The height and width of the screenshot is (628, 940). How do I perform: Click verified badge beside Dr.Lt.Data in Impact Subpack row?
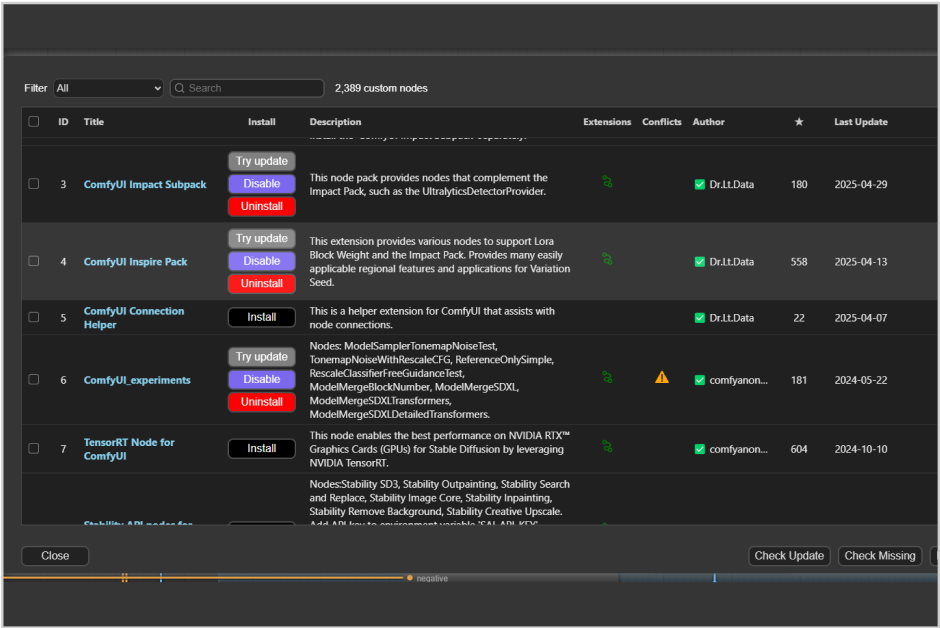[700, 185]
